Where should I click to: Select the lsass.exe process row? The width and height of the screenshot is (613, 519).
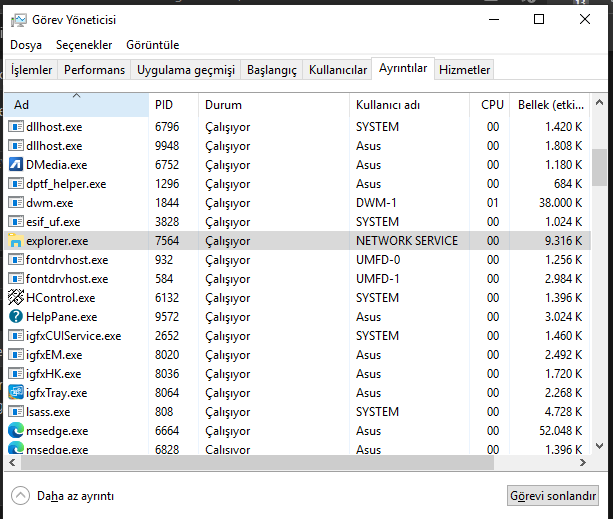pyautogui.click(x=250, y=412)
